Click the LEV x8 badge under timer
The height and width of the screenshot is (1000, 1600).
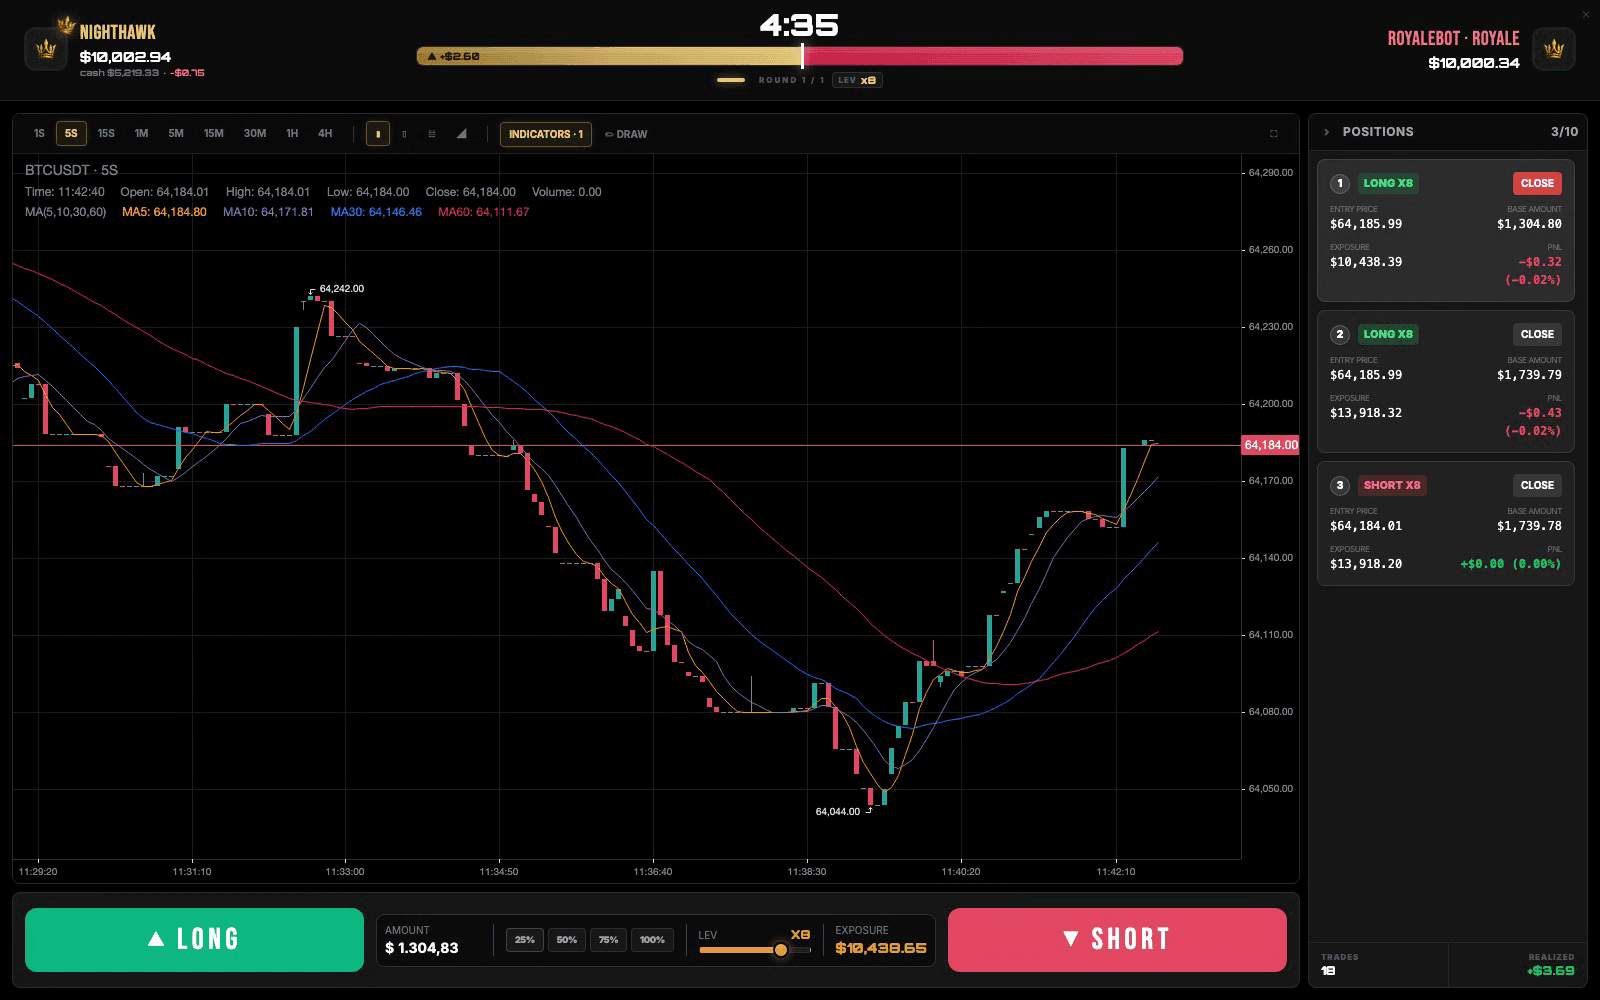pyautogui.click(x=858, y=80)
